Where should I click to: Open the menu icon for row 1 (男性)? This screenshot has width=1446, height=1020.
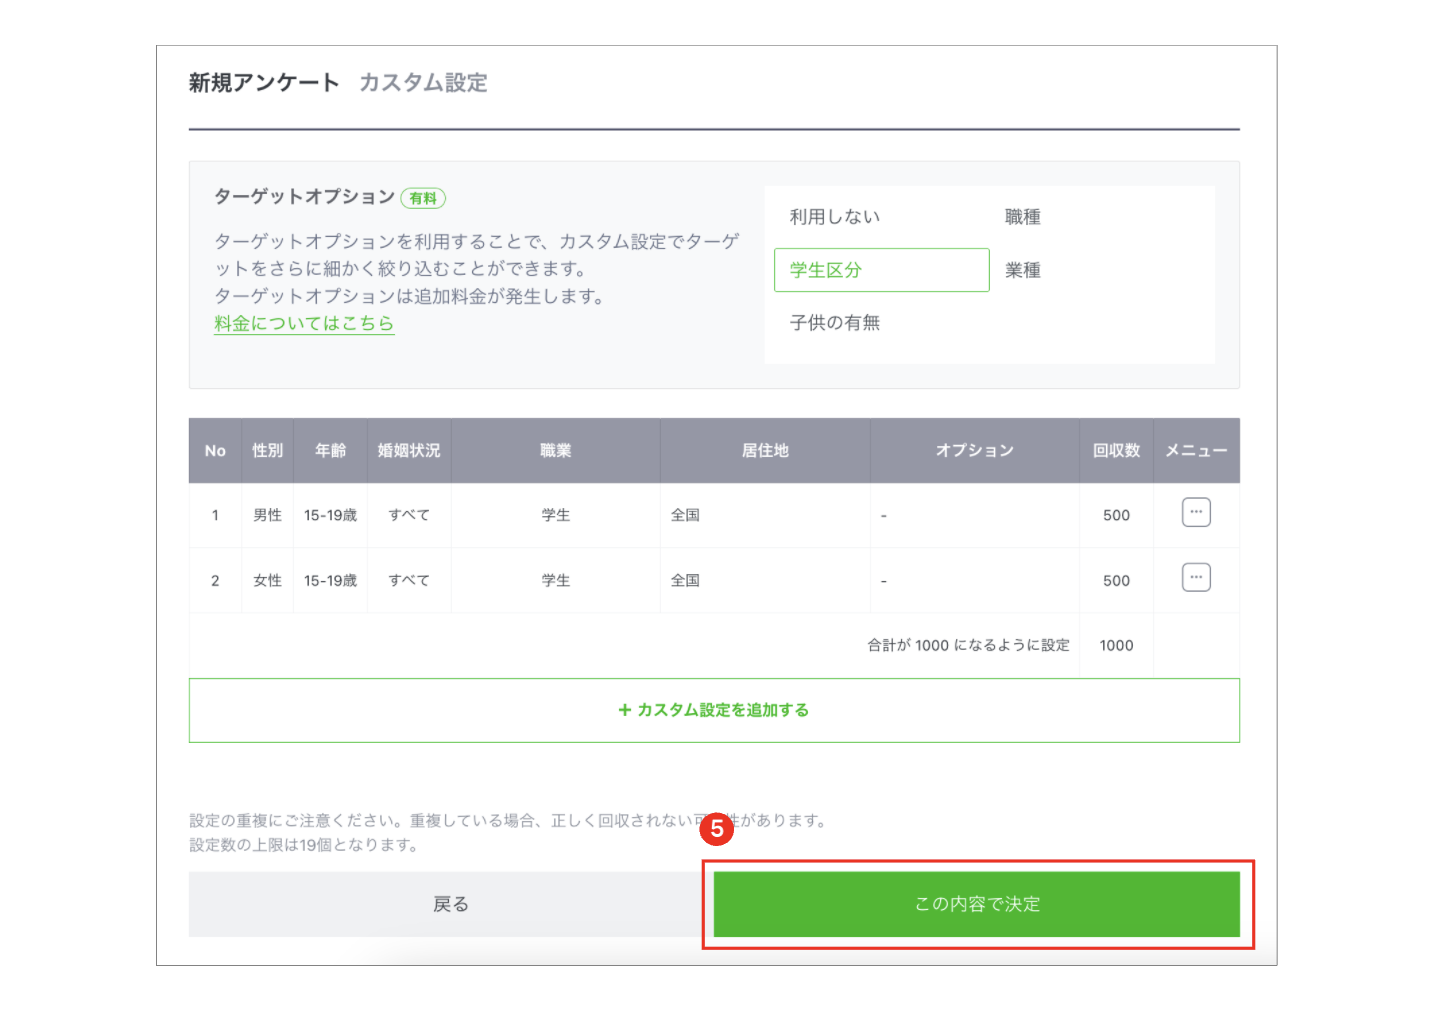pos(1196,512)
